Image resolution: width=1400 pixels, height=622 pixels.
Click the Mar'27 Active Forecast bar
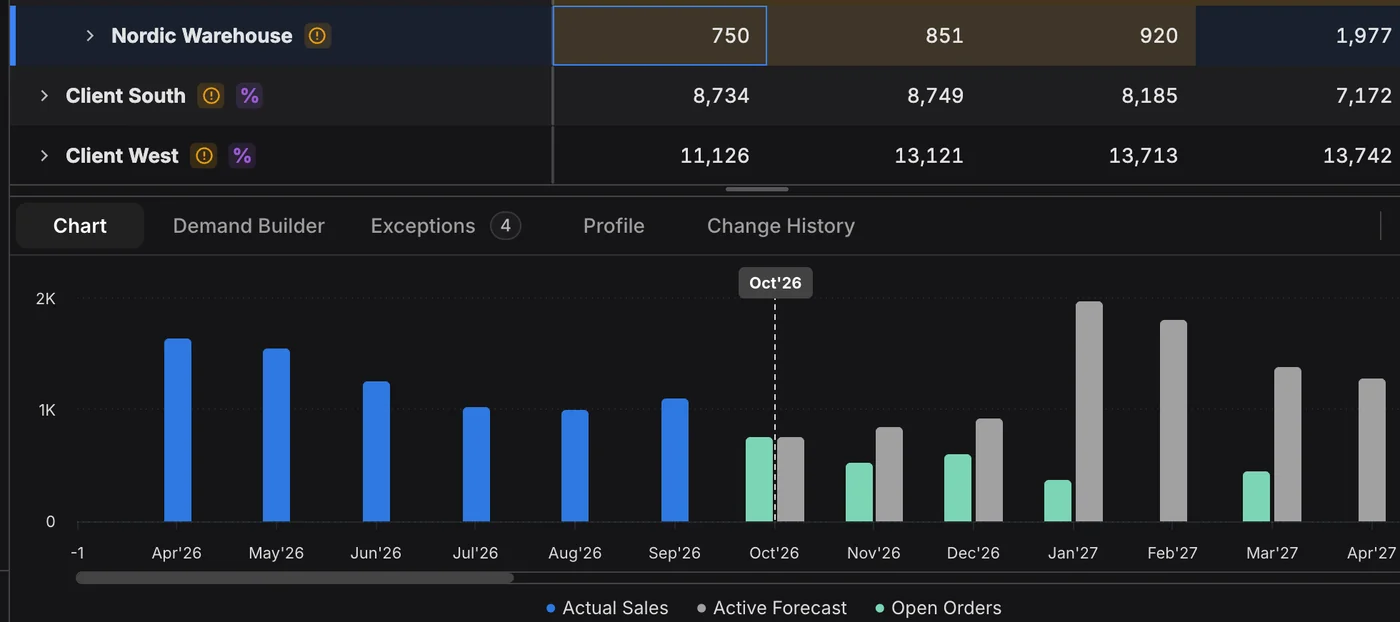1288,444
